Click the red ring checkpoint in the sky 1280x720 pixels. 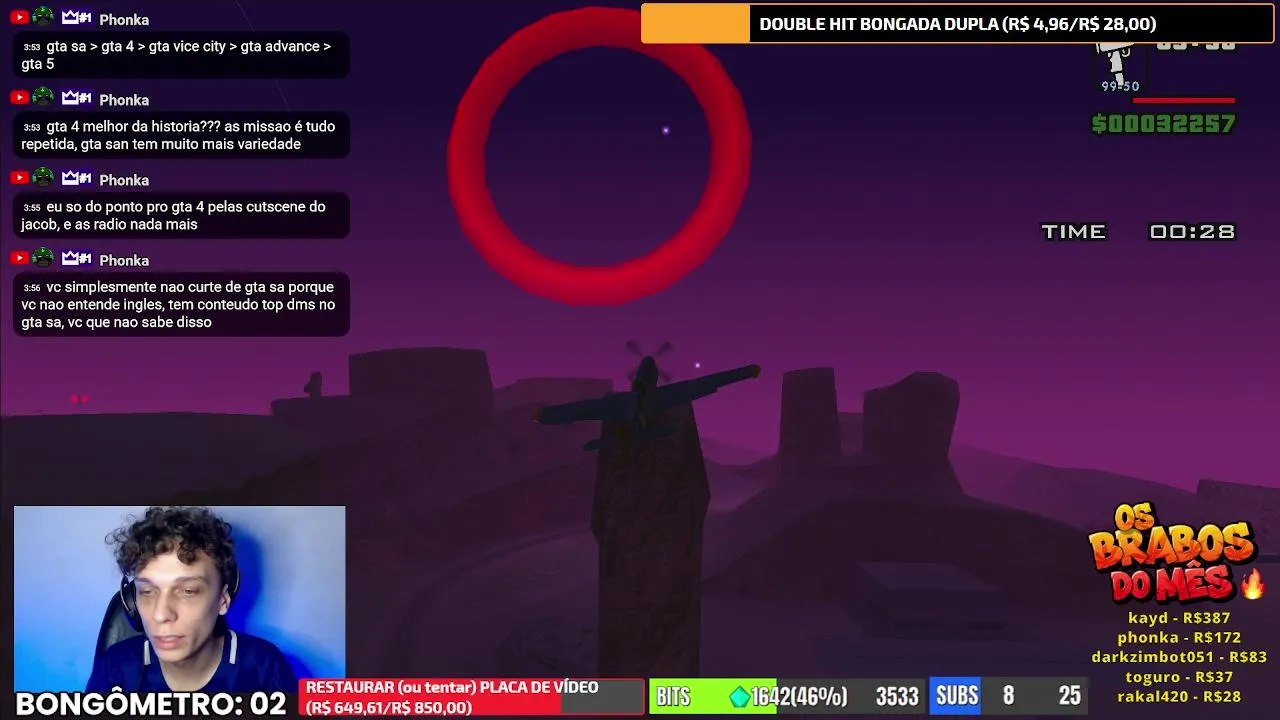tap(598, 157)
